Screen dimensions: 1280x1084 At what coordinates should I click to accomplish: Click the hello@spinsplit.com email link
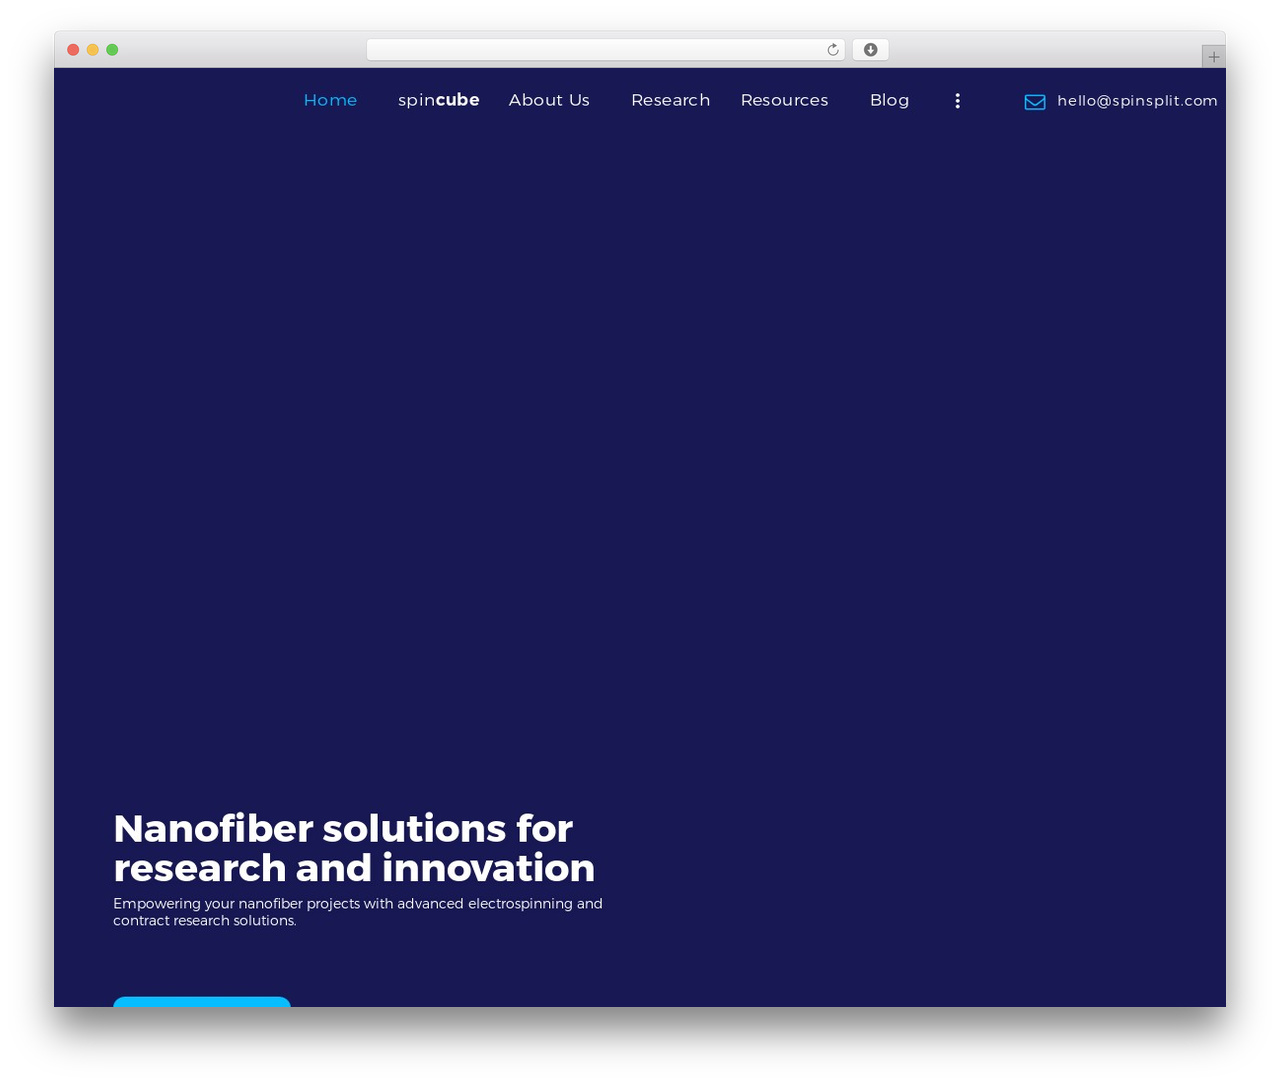(x=1137, y=101)
